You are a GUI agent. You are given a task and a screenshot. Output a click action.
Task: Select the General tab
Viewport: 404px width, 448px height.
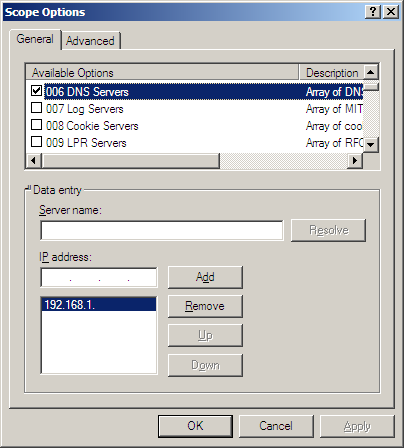click(35, 39)
